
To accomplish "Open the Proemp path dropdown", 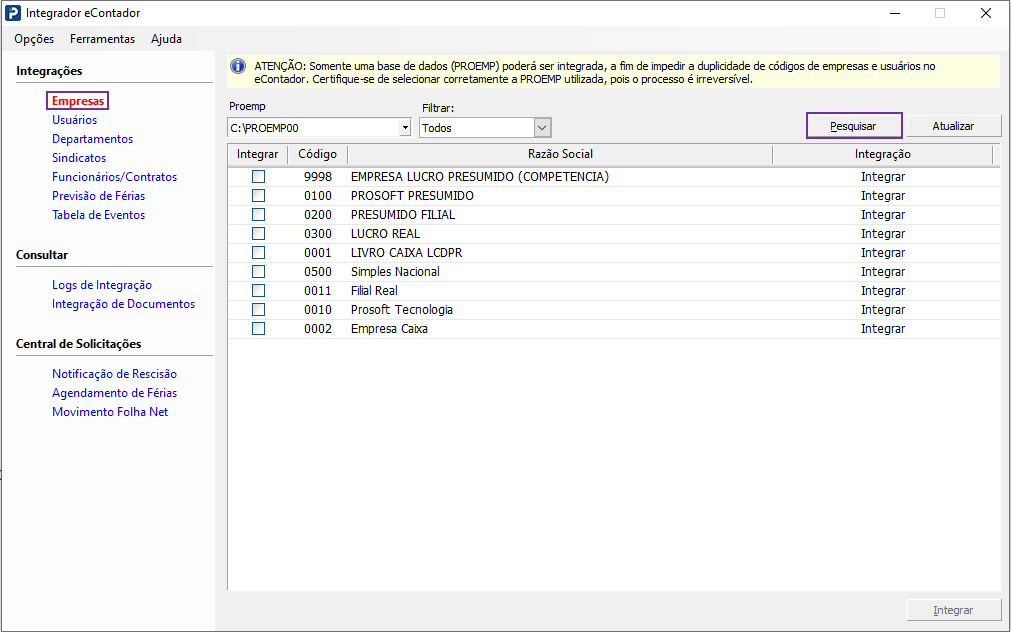I will (404, 128).
